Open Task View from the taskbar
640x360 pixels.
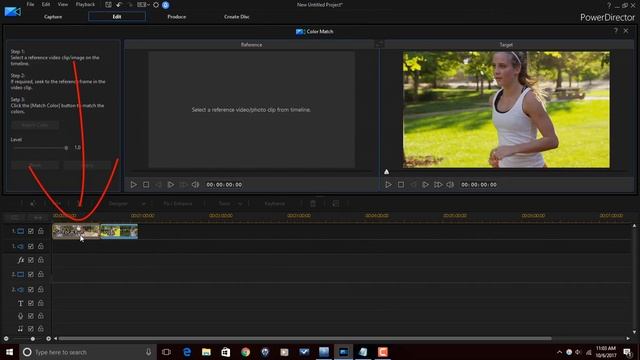coord(166,352)
